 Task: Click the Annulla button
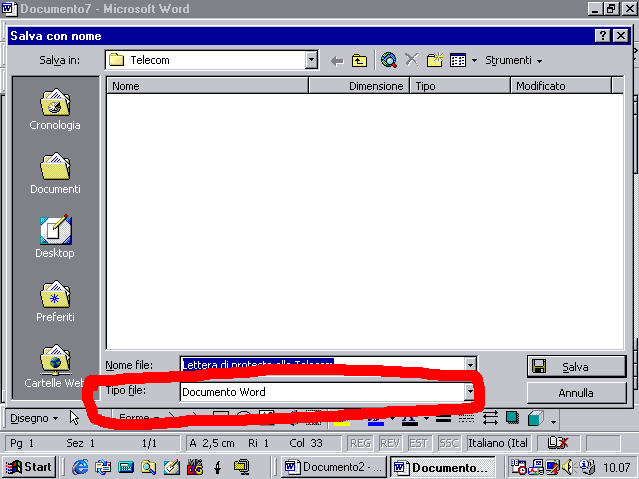pyautogui.click(x=576, y=393)
